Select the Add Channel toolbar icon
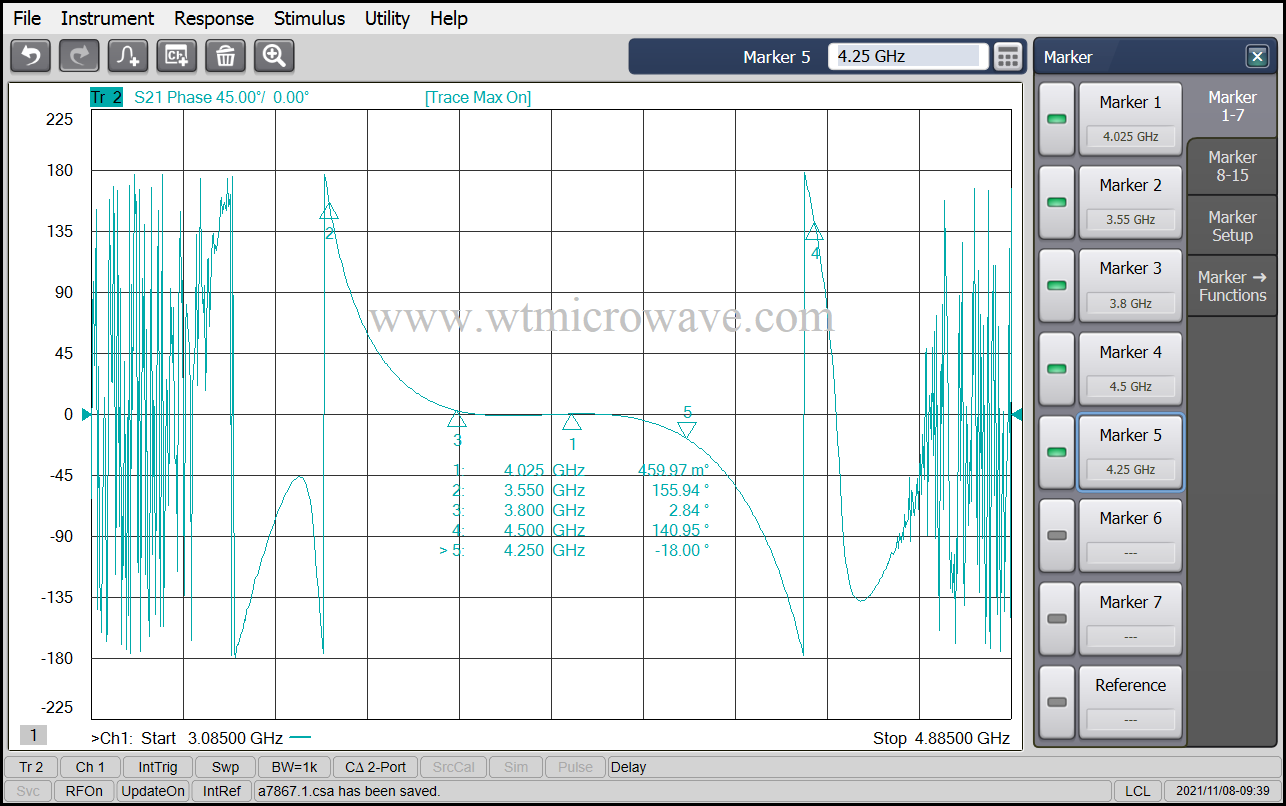 click(176, 56)
